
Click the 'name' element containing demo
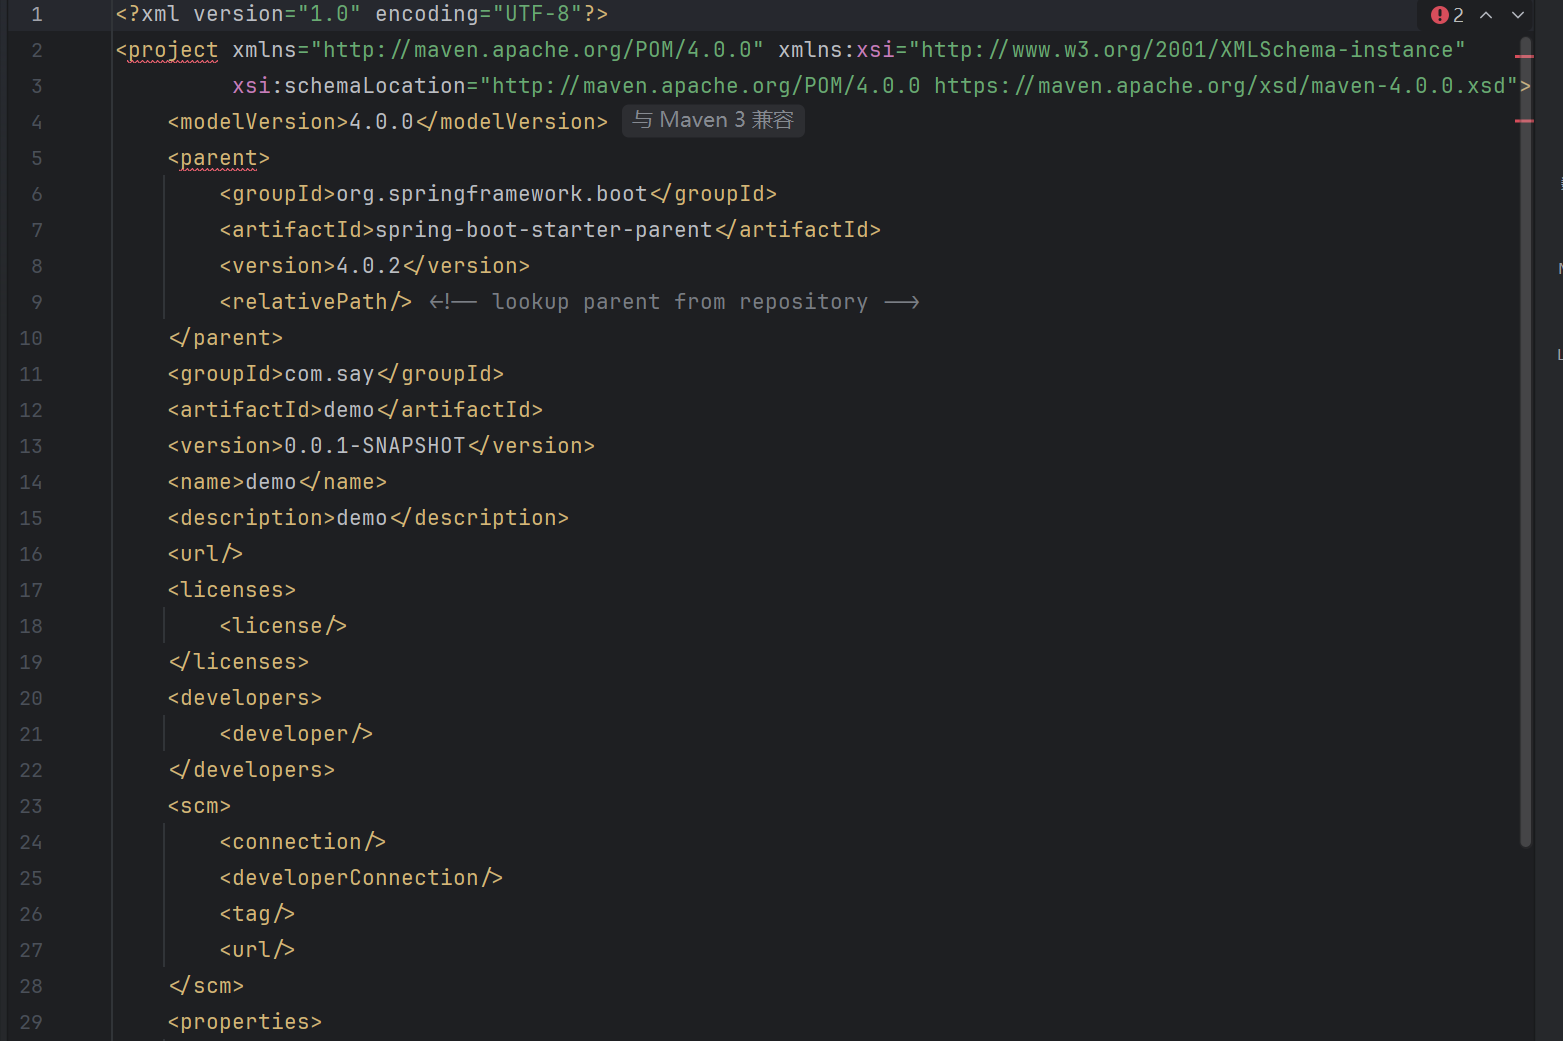pyautogui.click(x=278, y=482)
